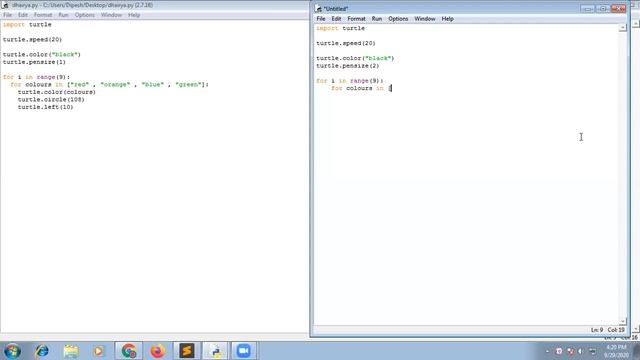The width and height of the screenshot is (640, 360).
Task: Click 'turtle.color(colours)' line in dhairya.py
Action: [57, 92]
